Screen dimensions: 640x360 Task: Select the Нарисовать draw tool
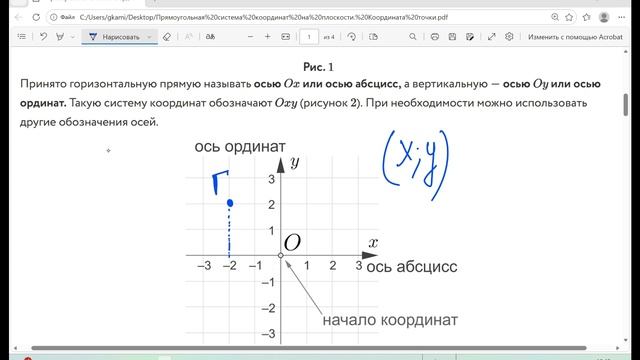coord(115,37)
